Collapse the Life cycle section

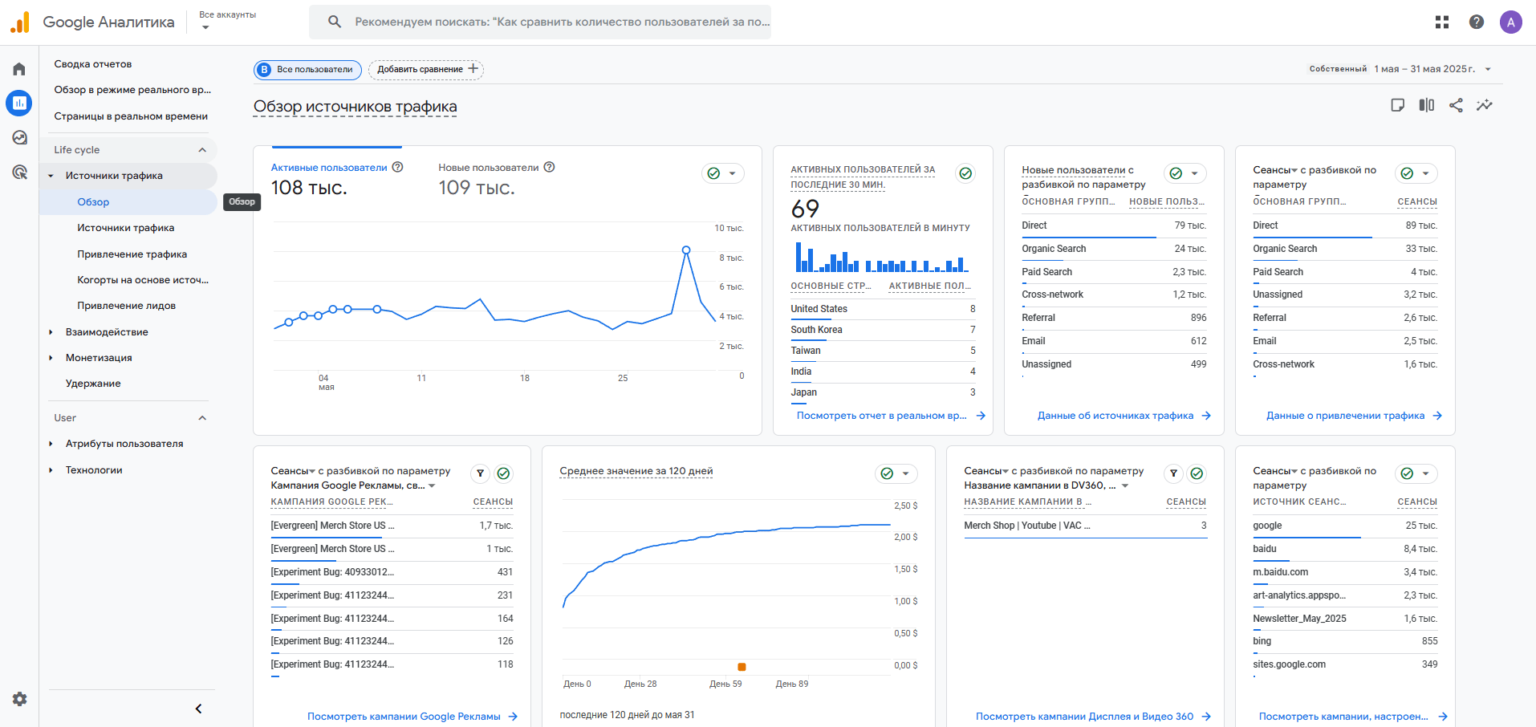(201, 150)
